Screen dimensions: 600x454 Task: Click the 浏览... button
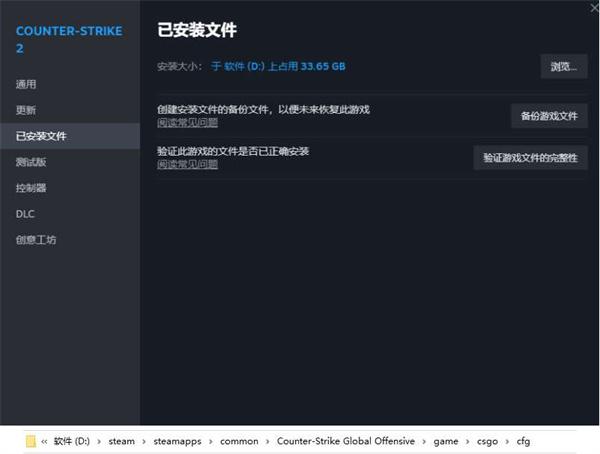(564, 67)
